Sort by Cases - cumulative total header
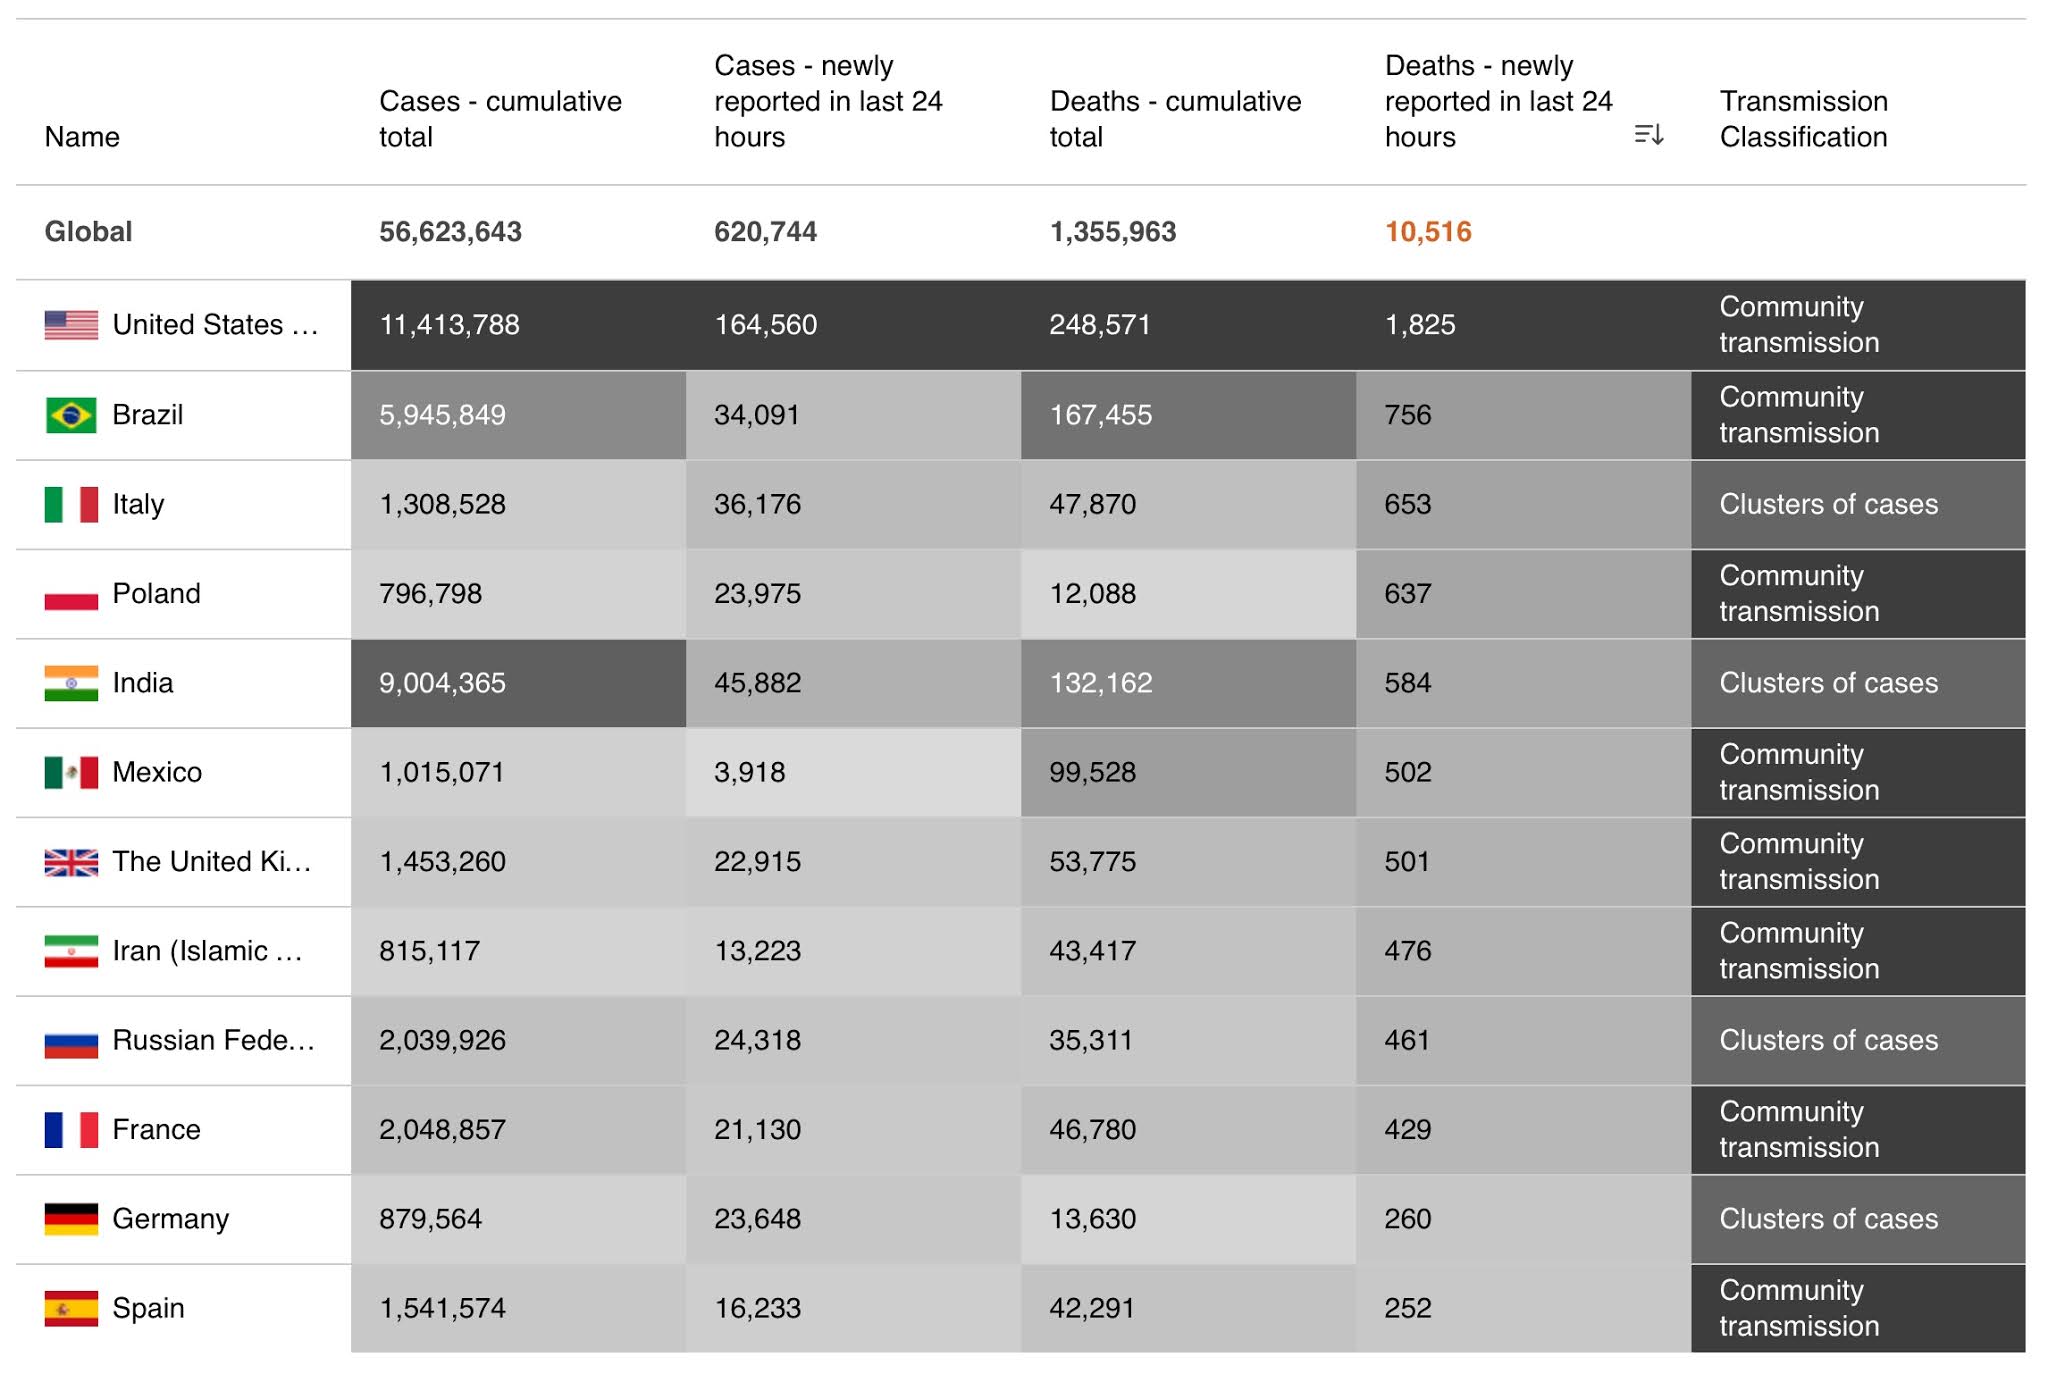The width and height of the screenshot is (2048, 1374). coord(500,119)
